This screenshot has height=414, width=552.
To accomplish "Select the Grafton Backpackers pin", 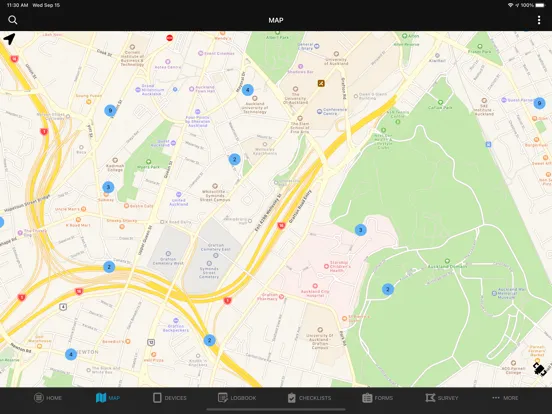I will [x=176, y=320].
